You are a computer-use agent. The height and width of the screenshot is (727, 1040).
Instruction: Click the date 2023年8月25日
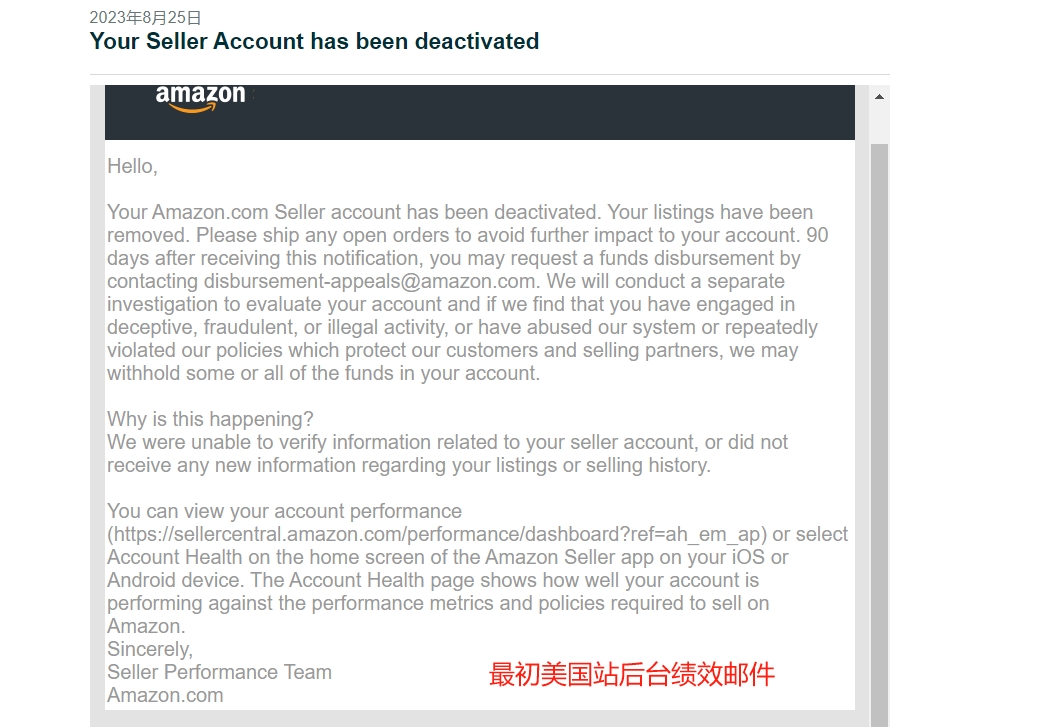pos(145,17)
